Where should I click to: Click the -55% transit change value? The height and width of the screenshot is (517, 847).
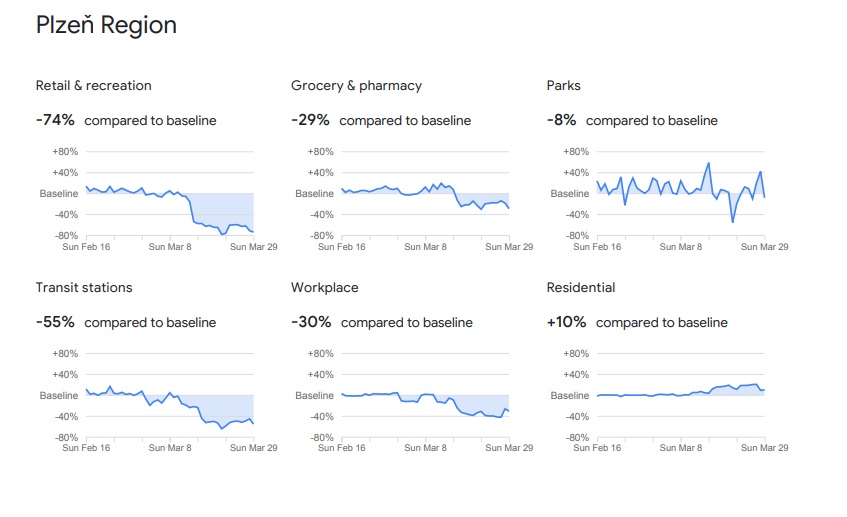click(x=55, y=322)
